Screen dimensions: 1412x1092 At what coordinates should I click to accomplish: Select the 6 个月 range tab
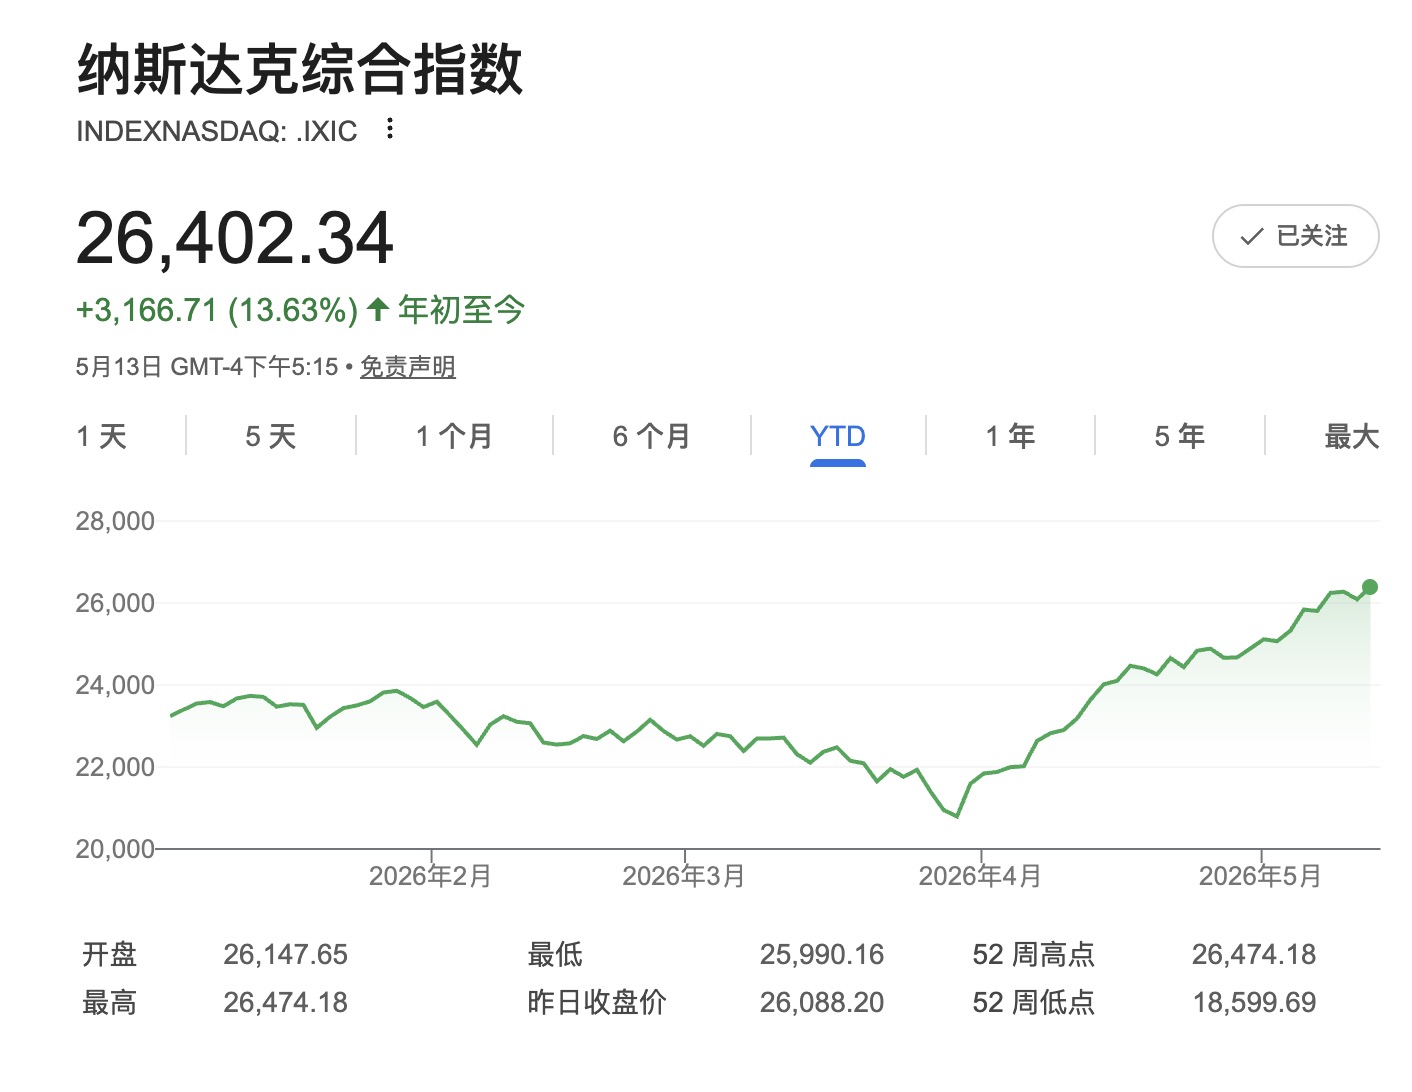pyautogui.click(x=652, y=436)
